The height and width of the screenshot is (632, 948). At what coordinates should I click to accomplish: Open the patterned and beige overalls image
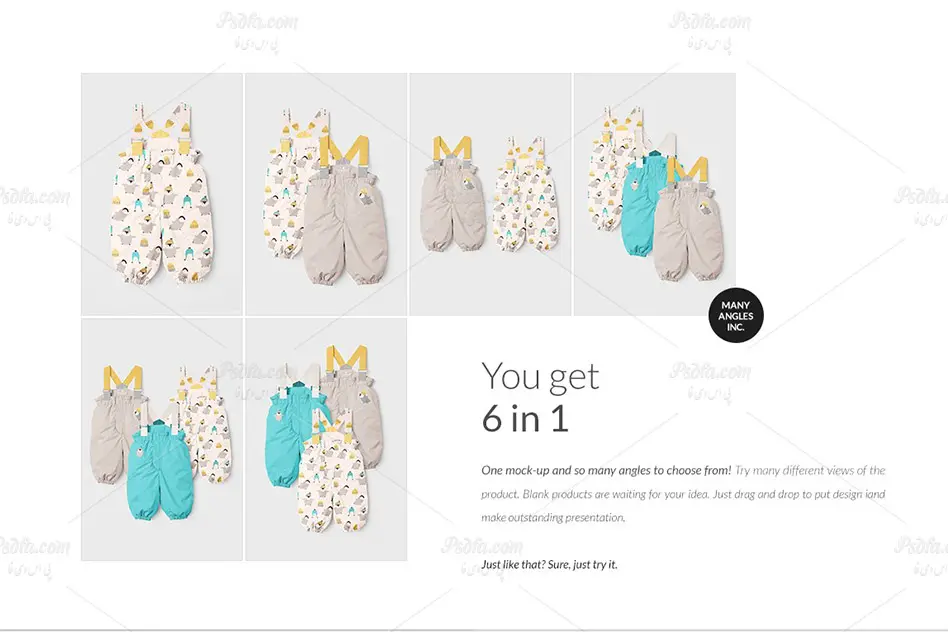(326, 194)
